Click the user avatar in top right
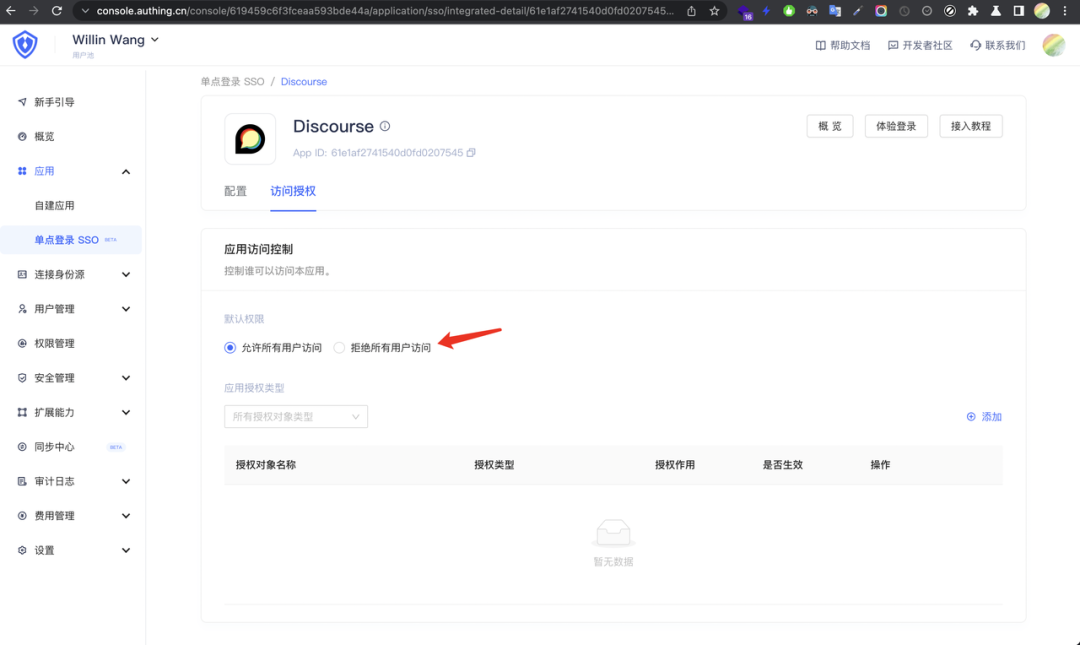Viewport: 1080px width, 645px height. click(1054, 45)
